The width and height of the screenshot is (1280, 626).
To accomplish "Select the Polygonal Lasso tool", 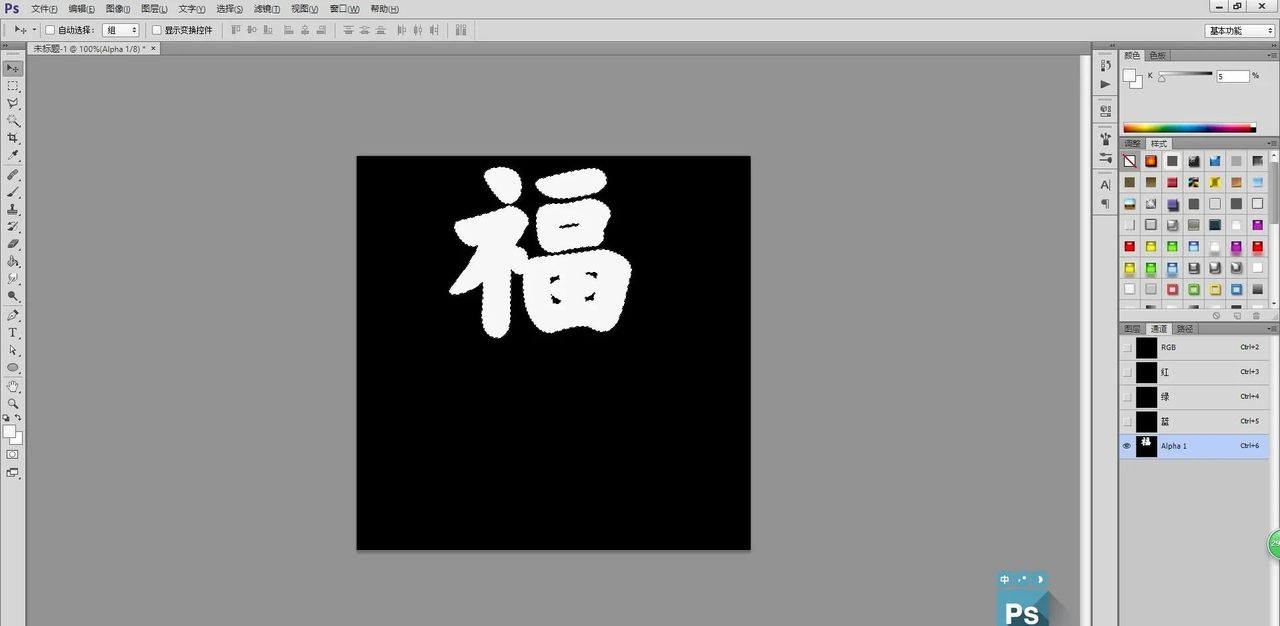I will coord(13,103).
